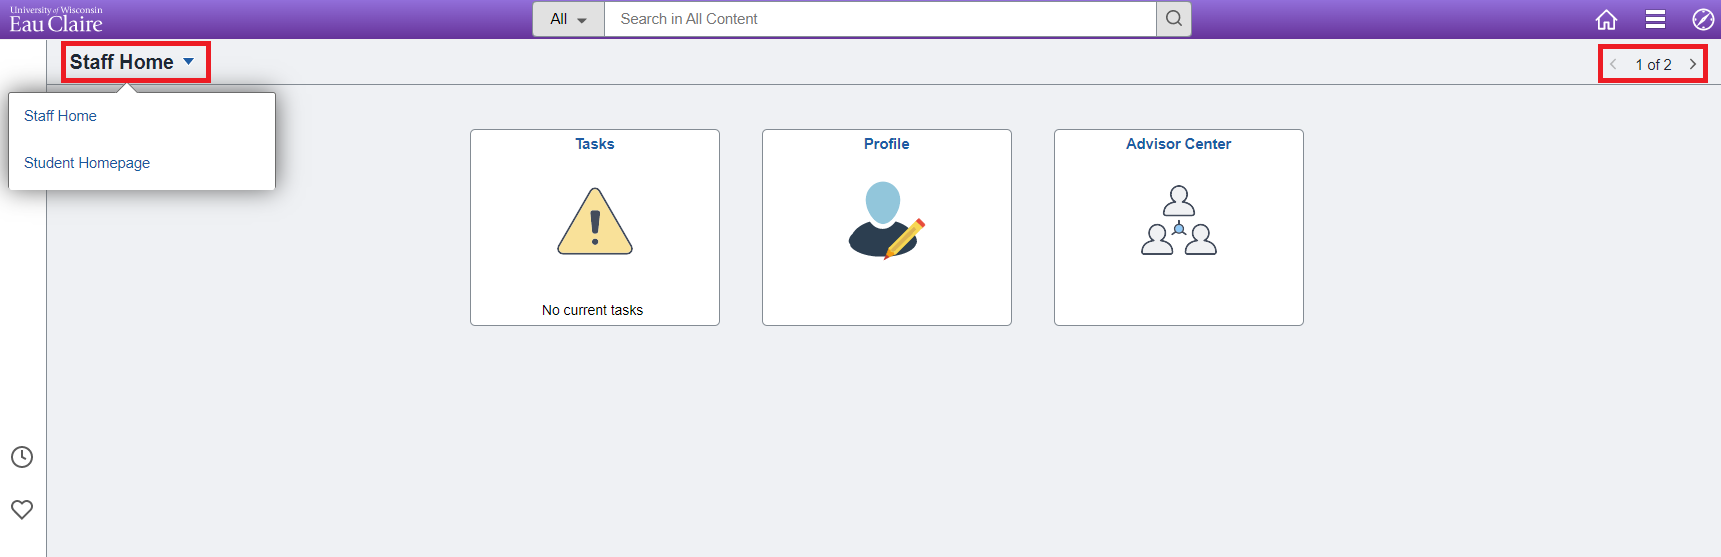Screen dimensions: 1721x557
Task: Open the Profile tile title
Action: tap(887, 144)
